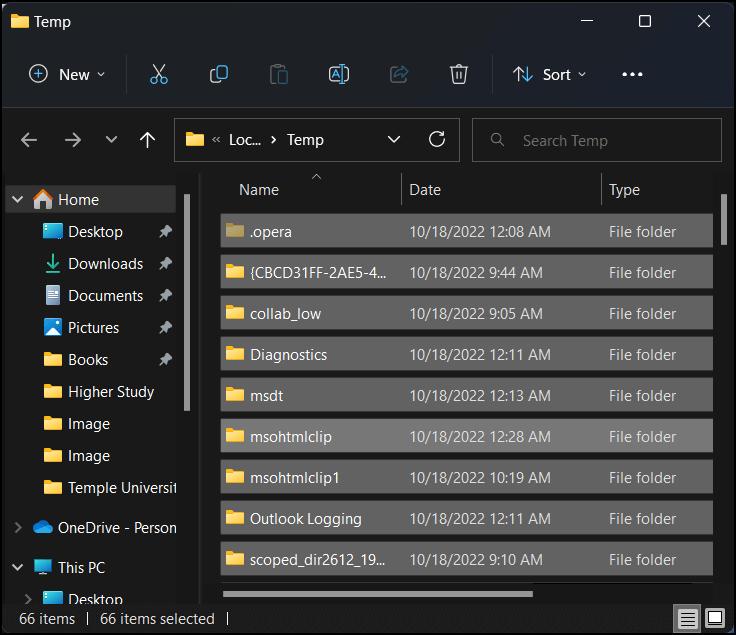Collapse the Home tree section
The image size is (736, 635).
point(18,200)
